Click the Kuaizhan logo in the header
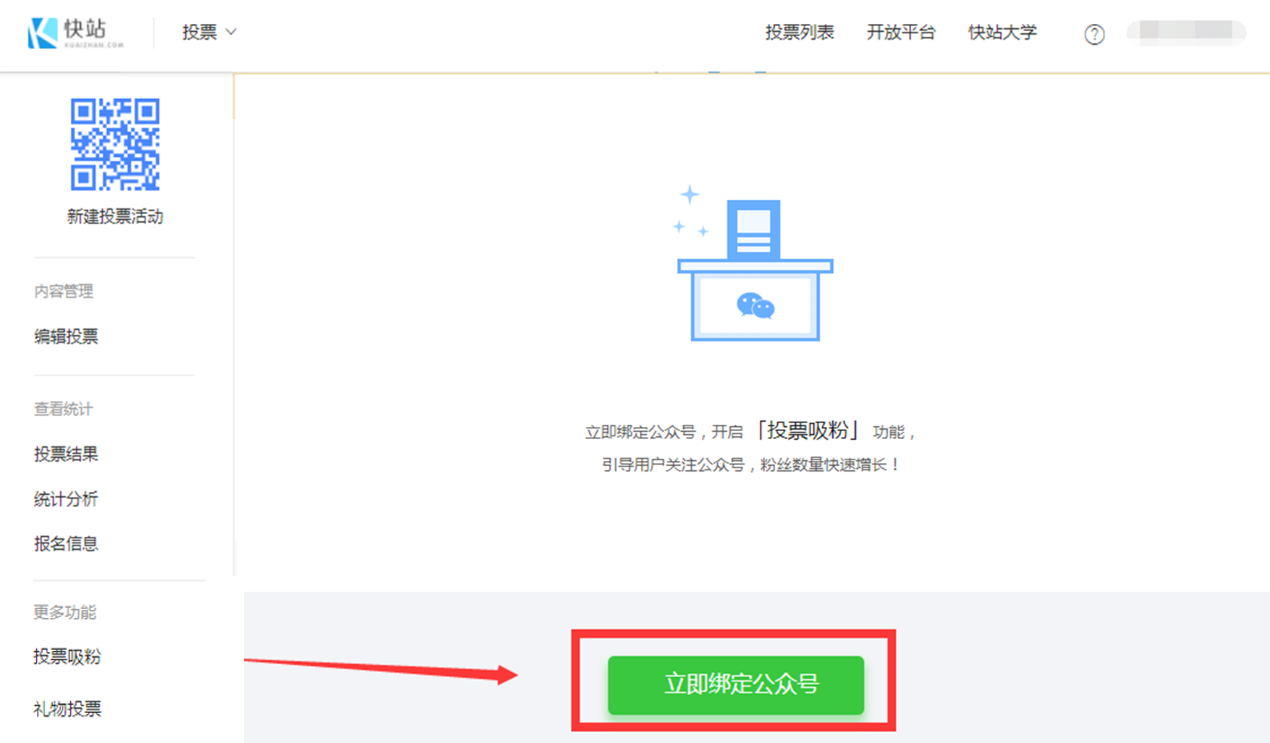This screenshot has height=743, width=1270. click(x=76, y=33)
